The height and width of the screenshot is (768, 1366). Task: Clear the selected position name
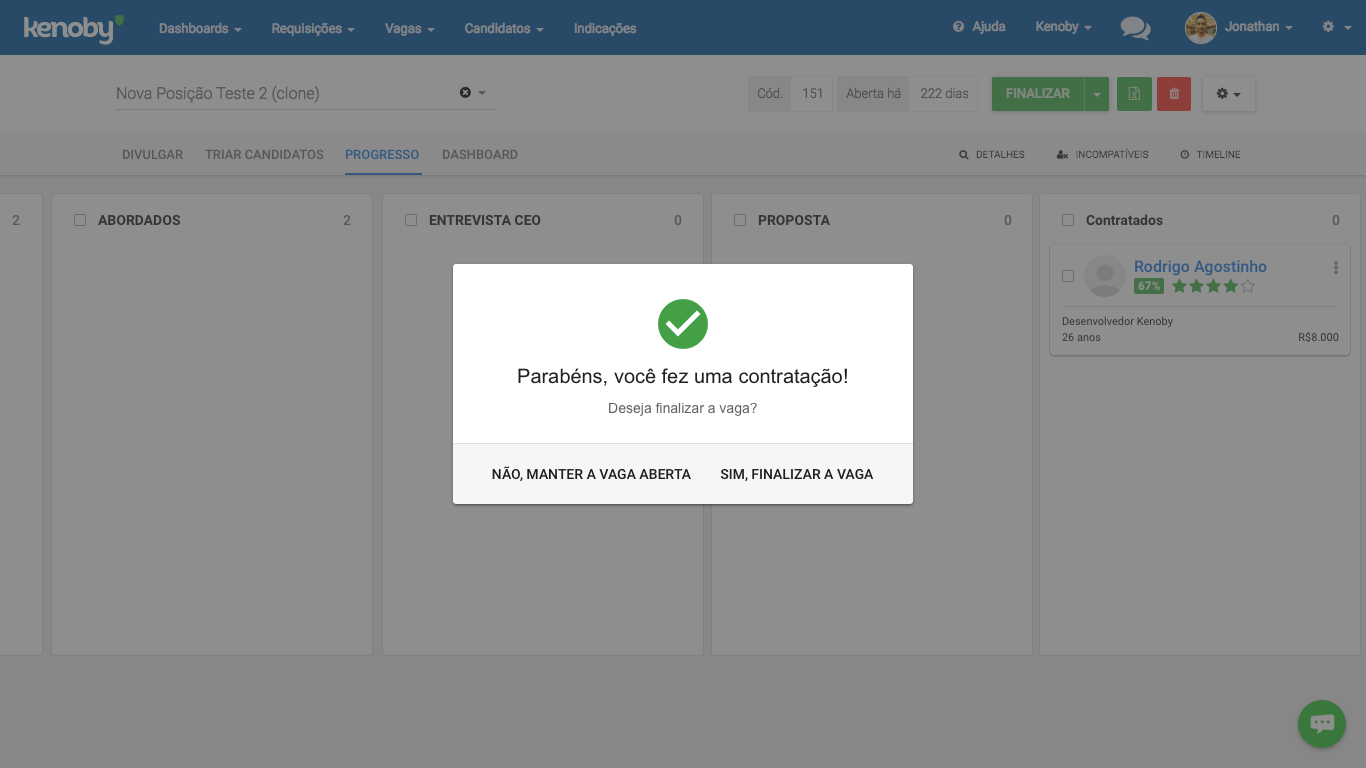tap(465, 93)
